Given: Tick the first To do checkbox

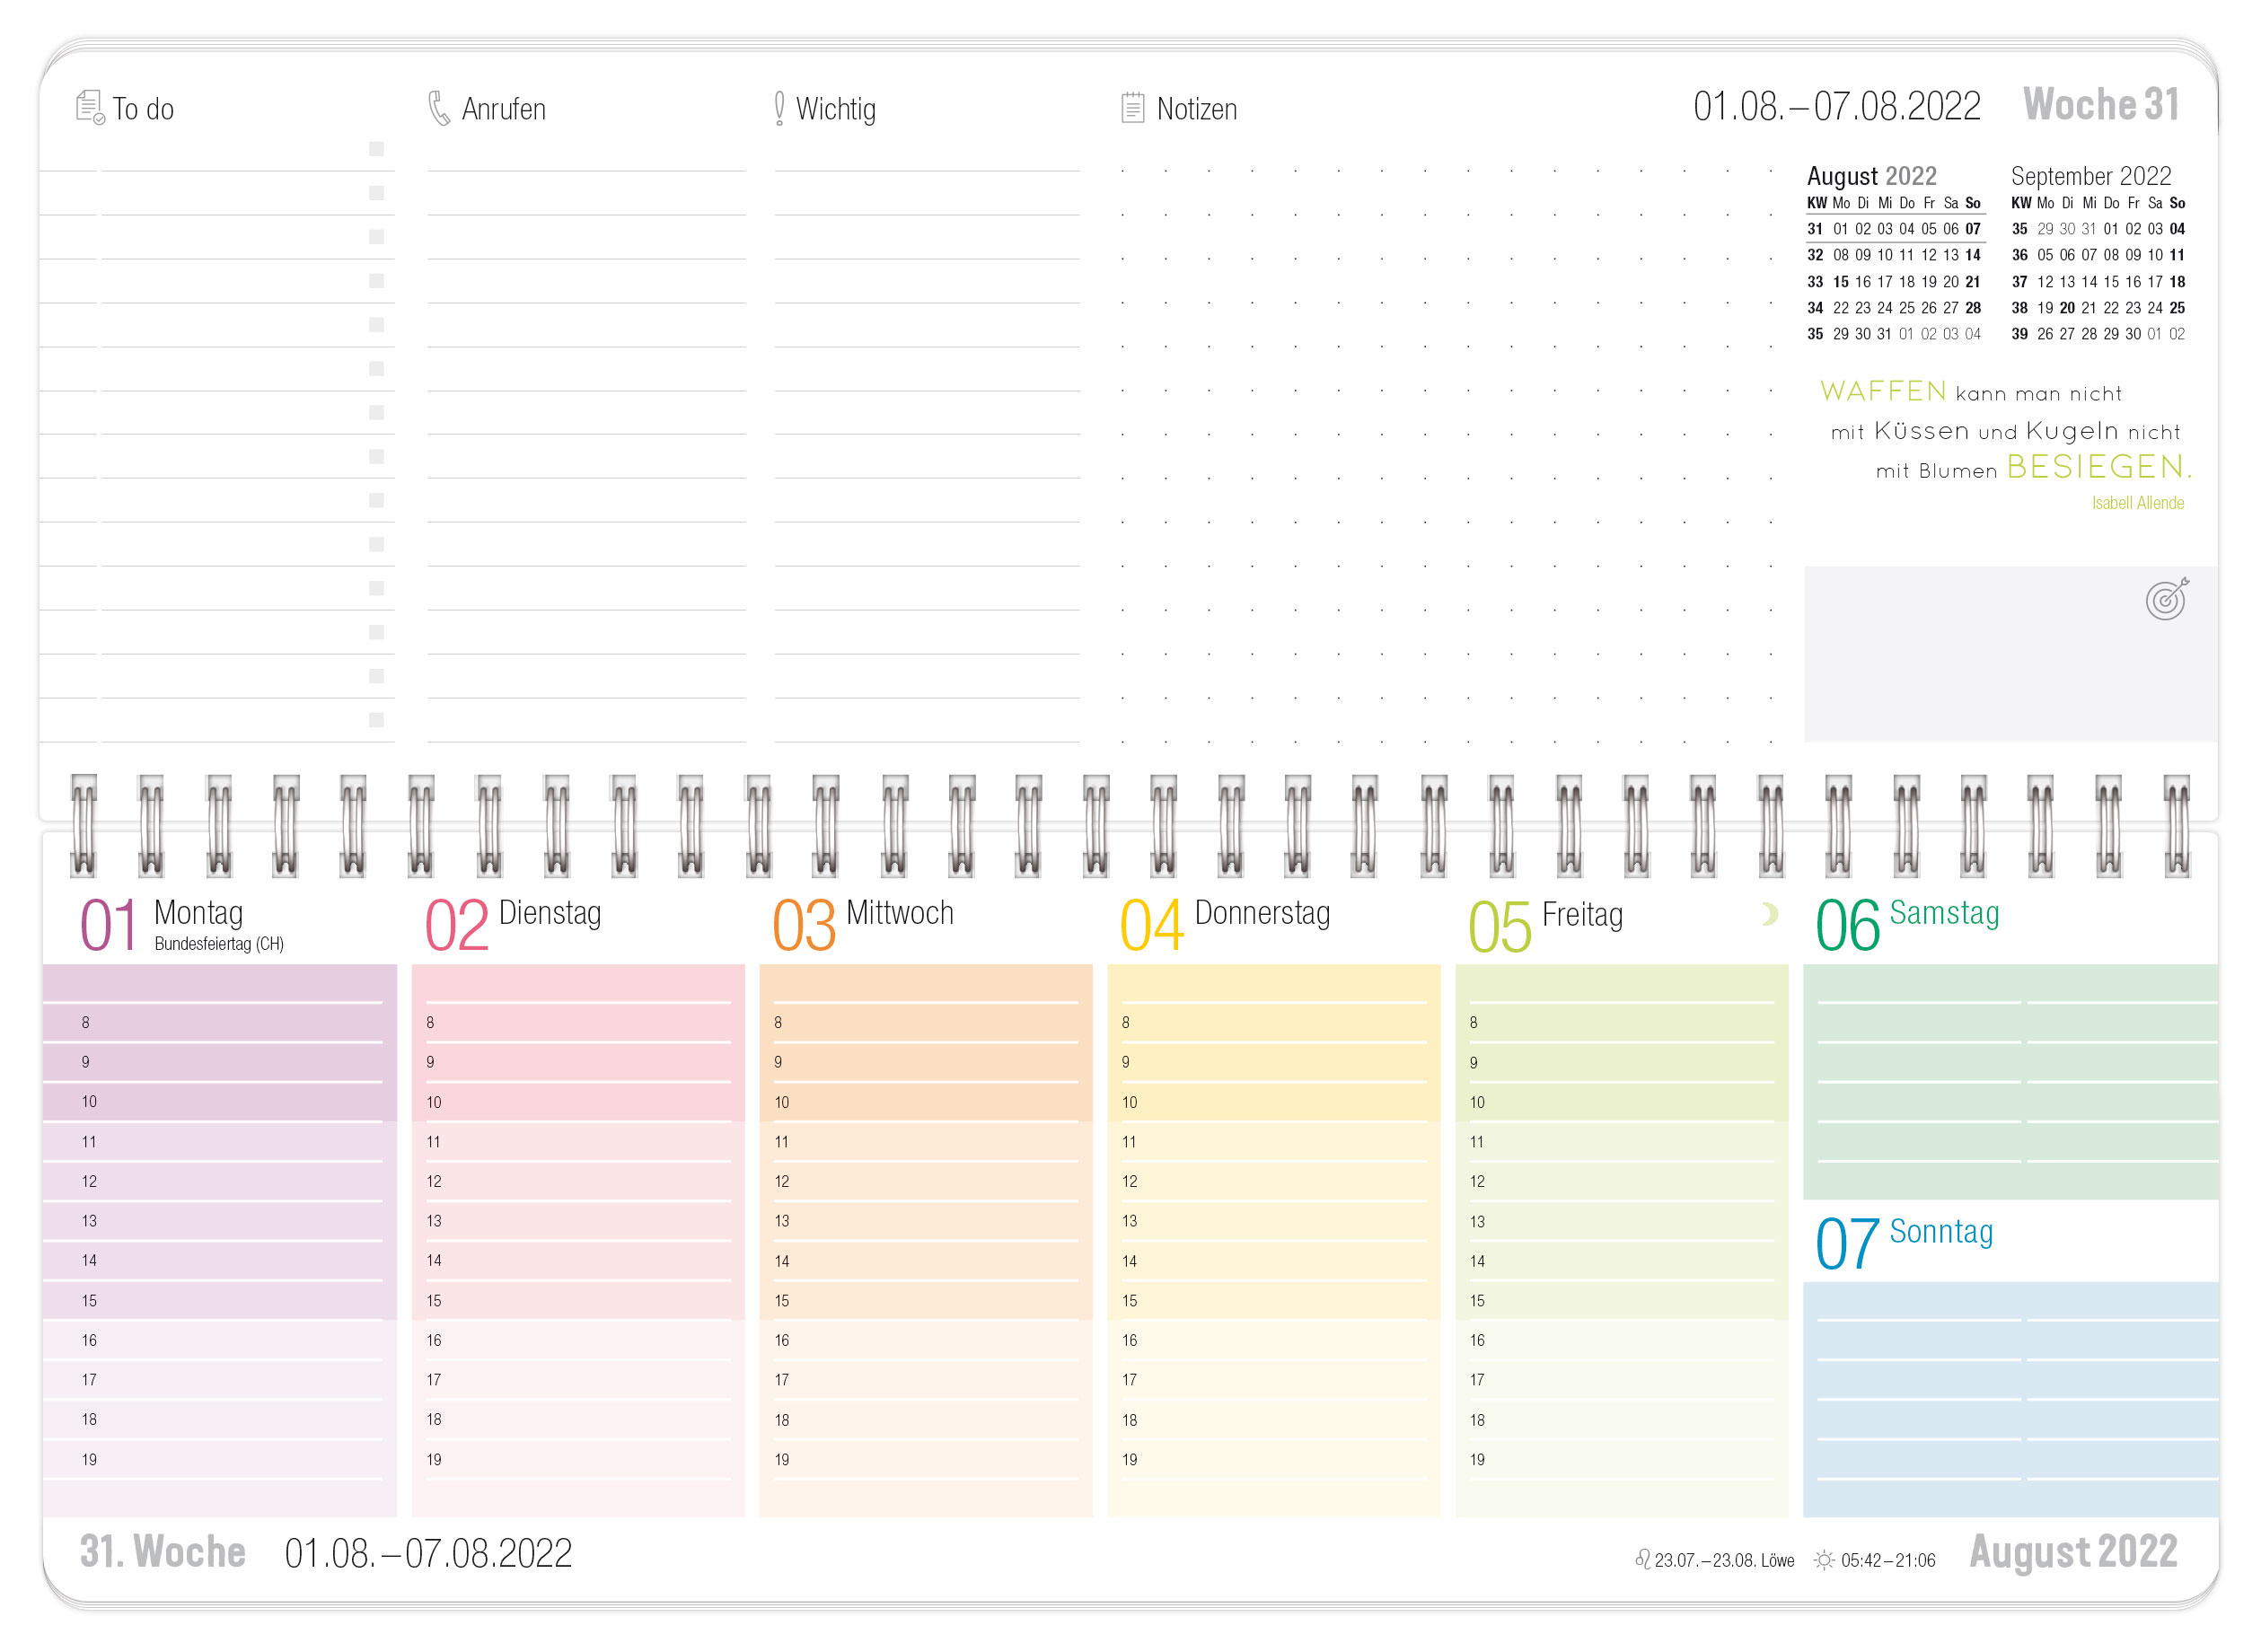Looking at the screenshot, I should point(377,149).
